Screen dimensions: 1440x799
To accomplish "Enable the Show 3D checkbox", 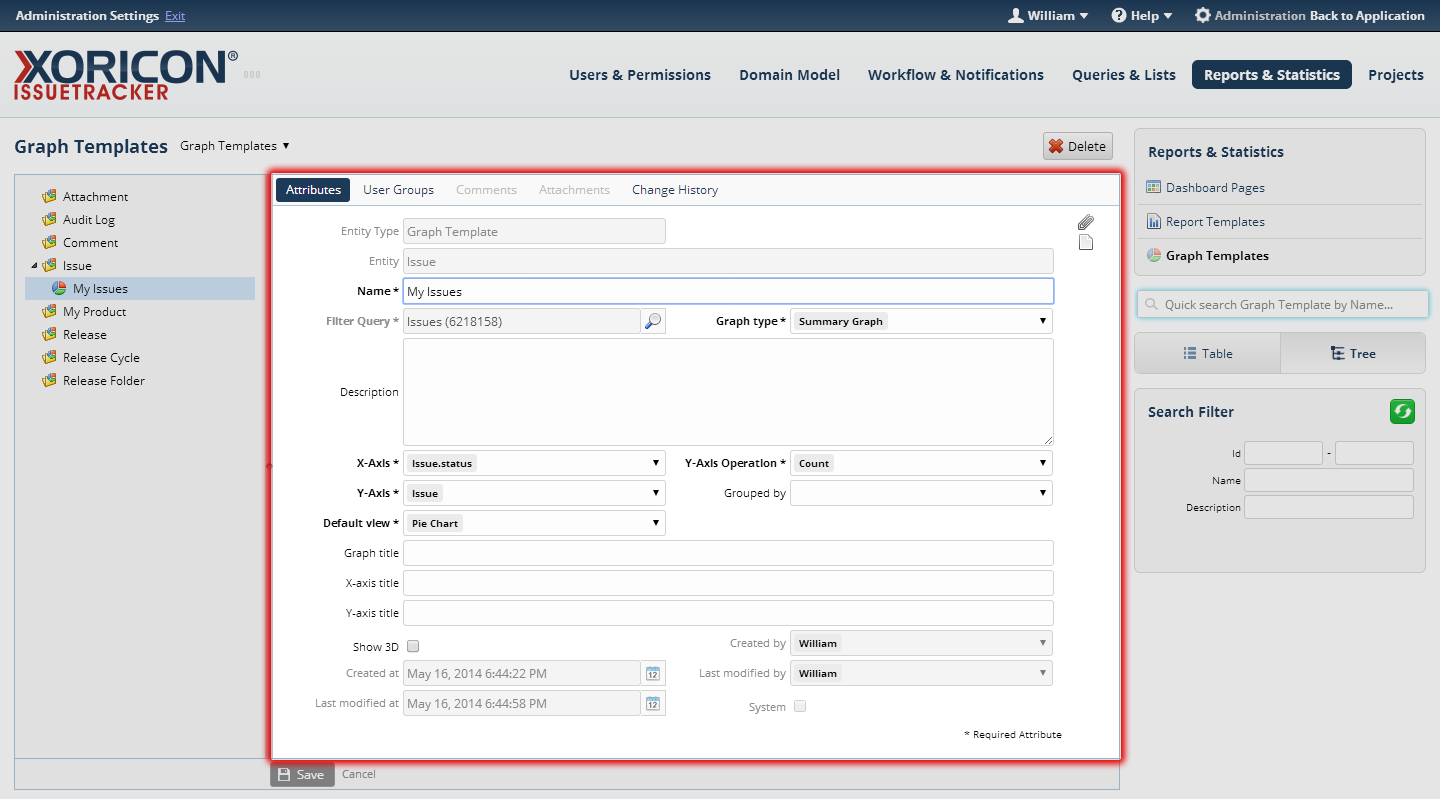I will (x=413, y=647).
